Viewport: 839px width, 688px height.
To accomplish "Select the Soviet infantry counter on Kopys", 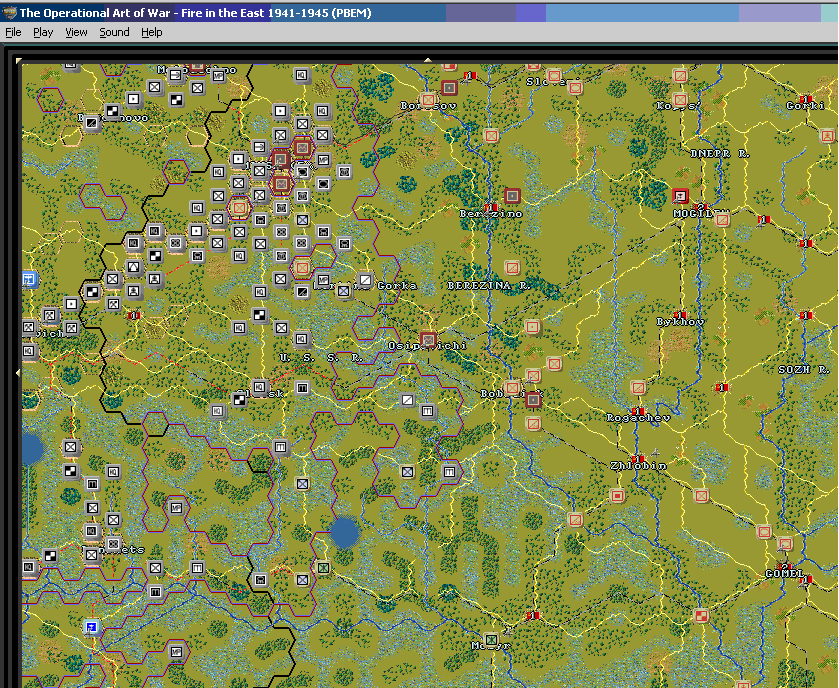I will 680,100.
